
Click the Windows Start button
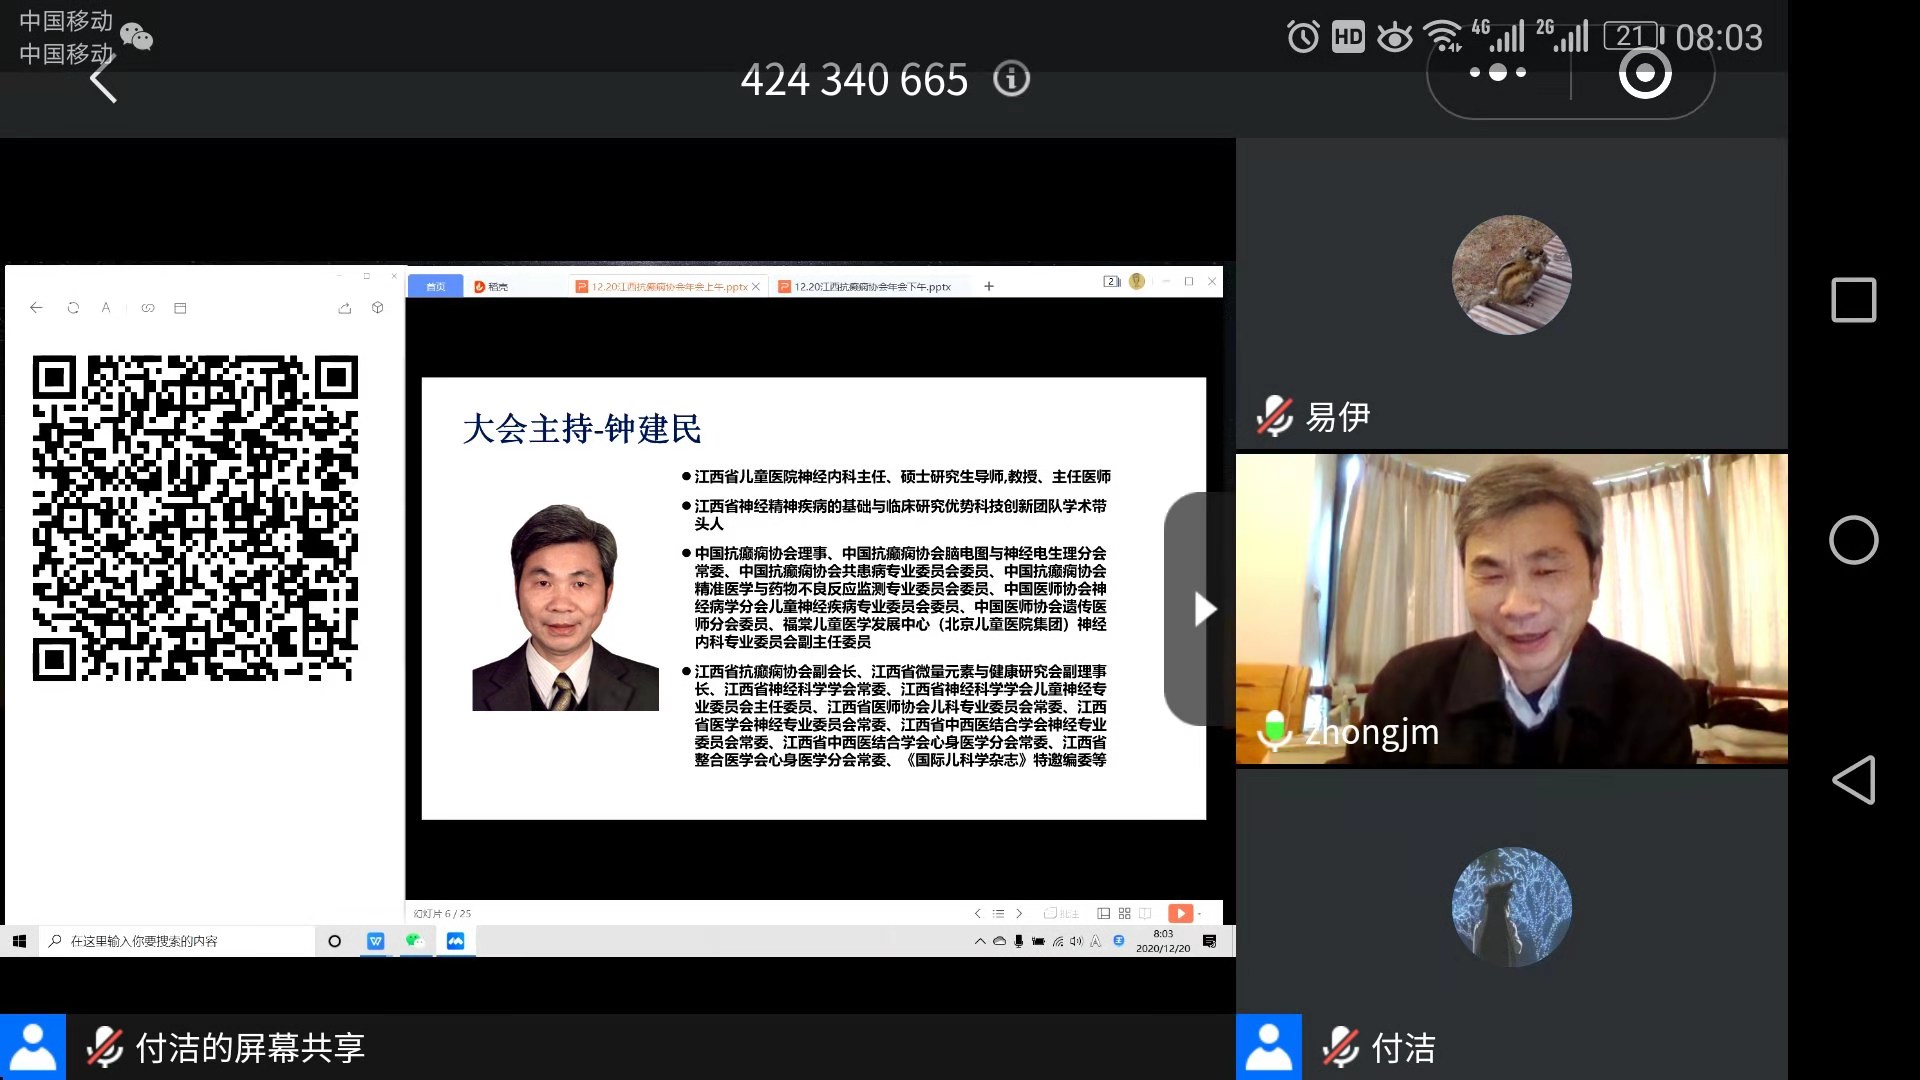(x=19, y=941)
